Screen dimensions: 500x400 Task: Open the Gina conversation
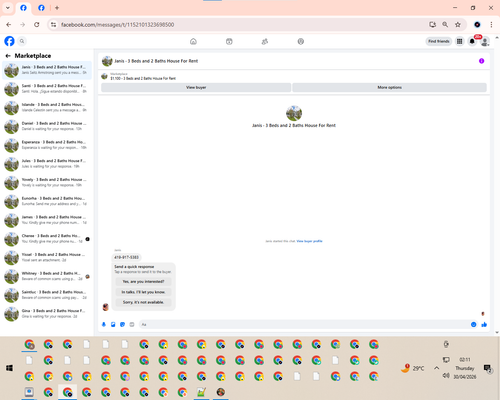pos(47,313)
